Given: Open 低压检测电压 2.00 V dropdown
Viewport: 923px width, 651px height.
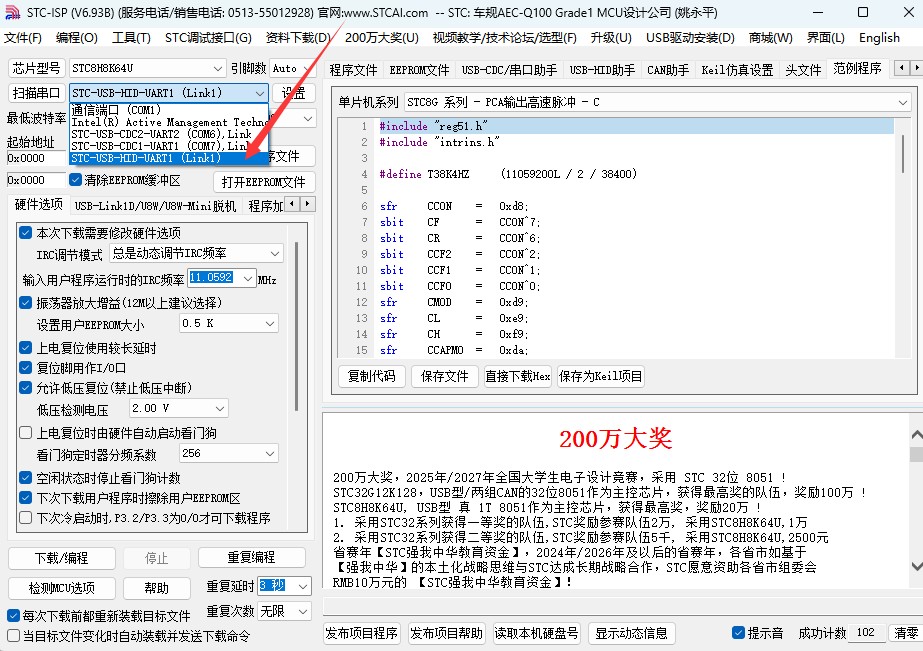Looking at the screenshot, I should coord(179,408).
